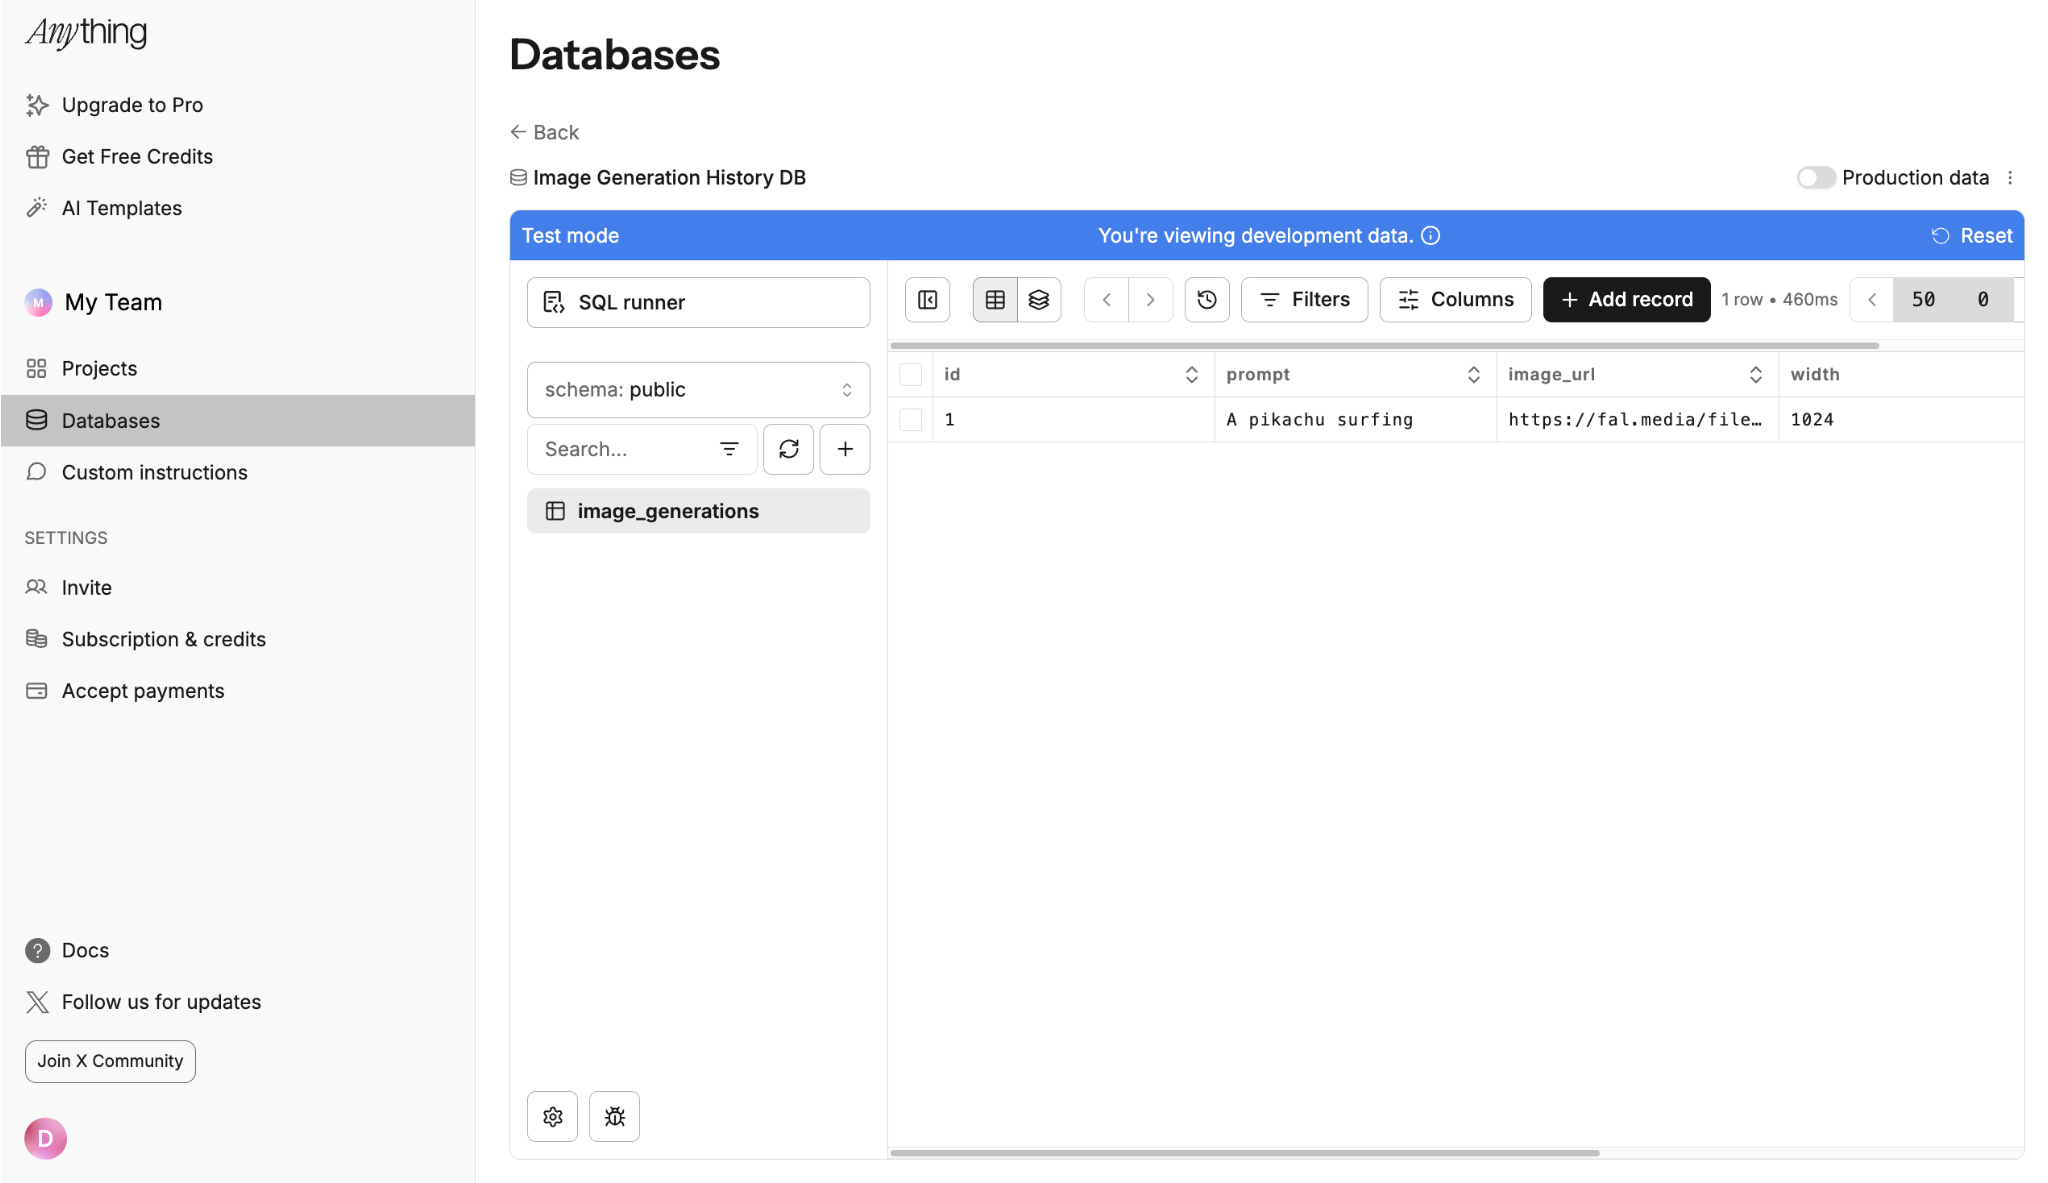Sort by the prompt column chevron
The height and width of the screenshot is (1183, 2048).
click(1474, 373)
